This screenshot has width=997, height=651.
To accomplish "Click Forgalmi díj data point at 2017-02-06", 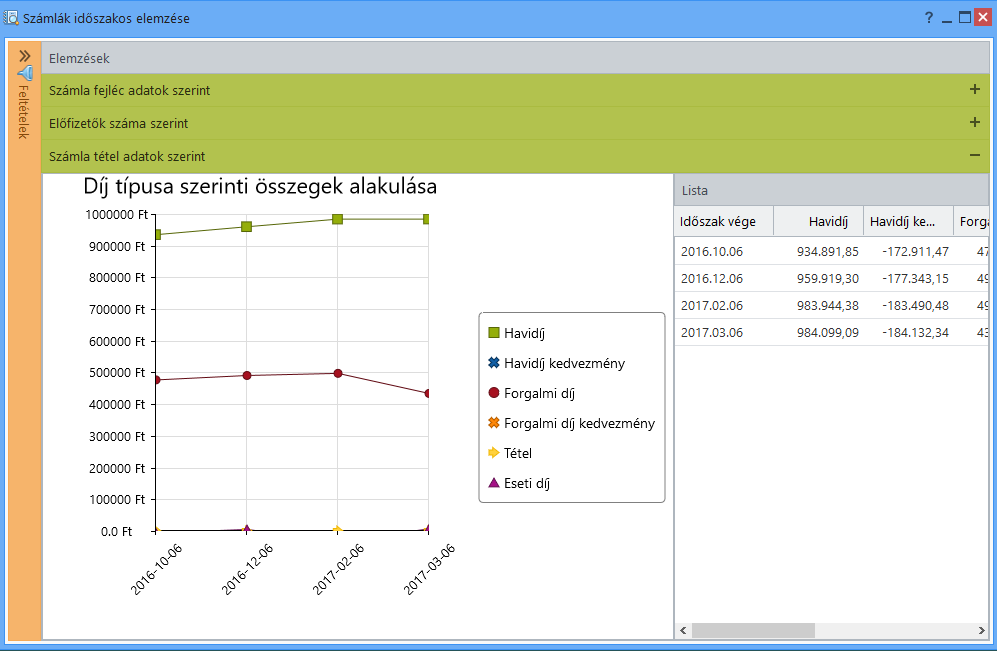I will click(x=338, y=373).
